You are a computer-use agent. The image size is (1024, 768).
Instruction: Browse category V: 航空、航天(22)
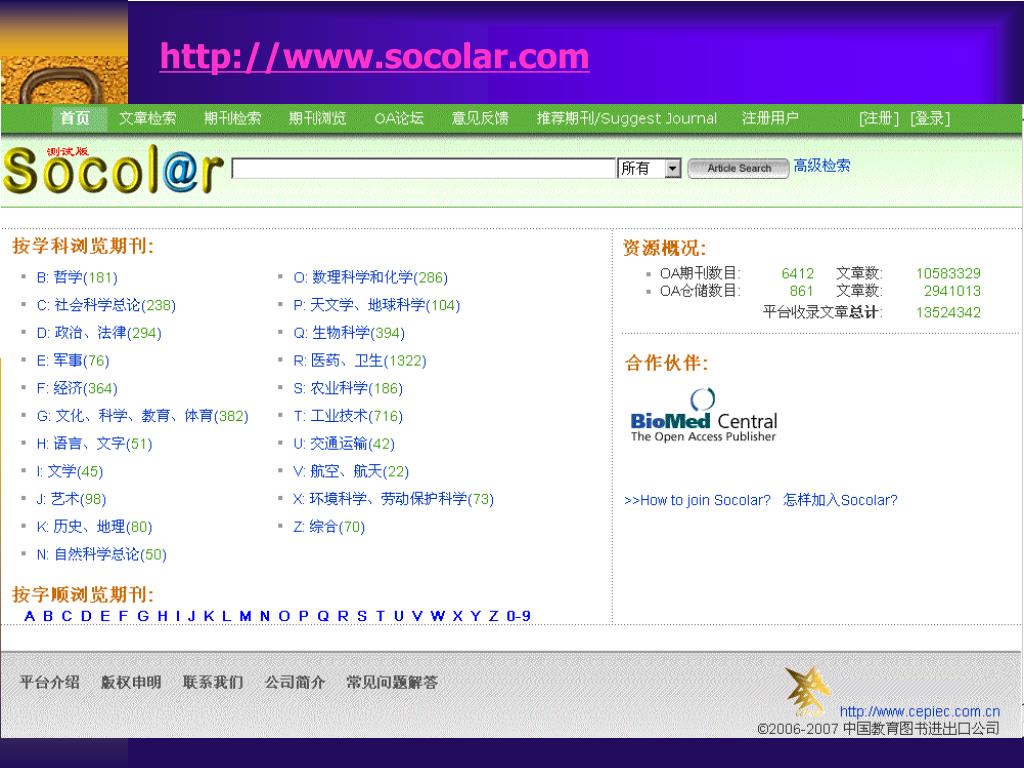point(351,472)
